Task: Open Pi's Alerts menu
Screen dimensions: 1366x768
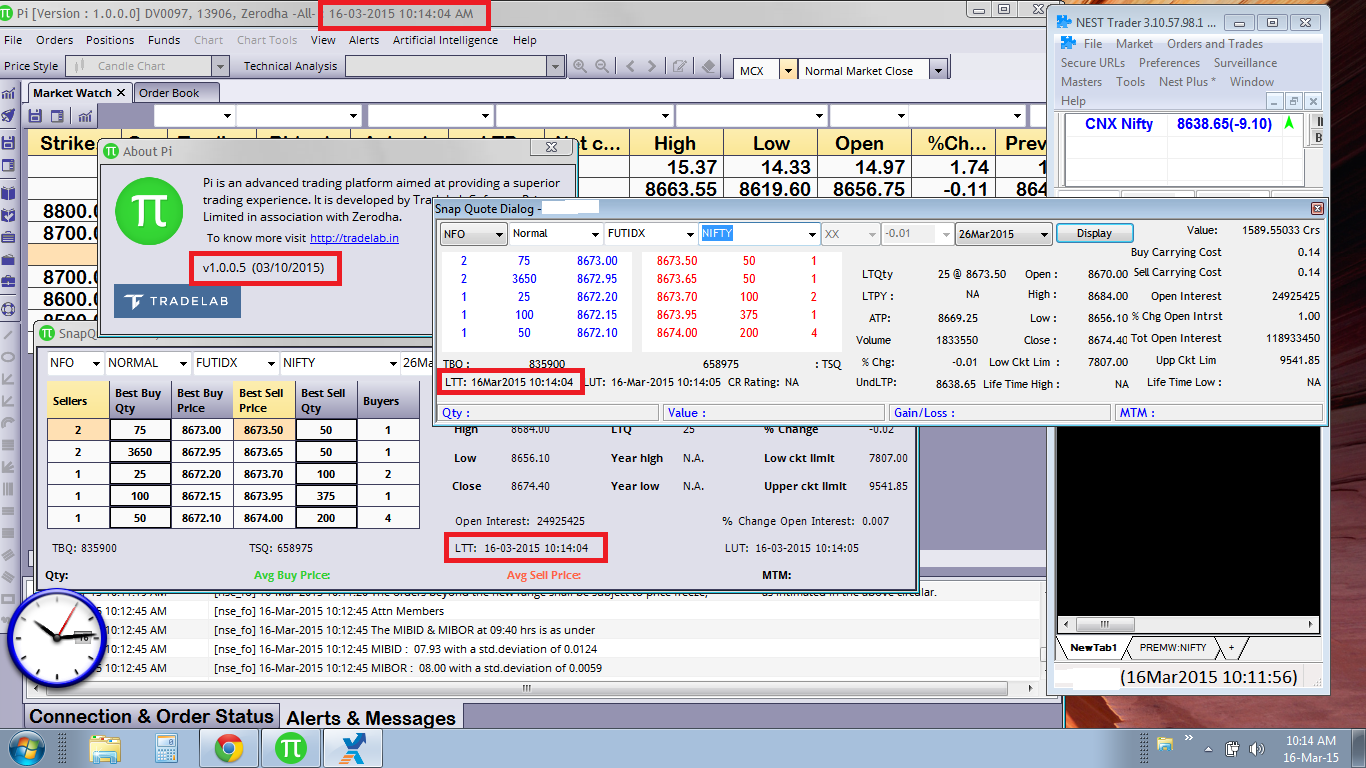Action: point(364,40)
